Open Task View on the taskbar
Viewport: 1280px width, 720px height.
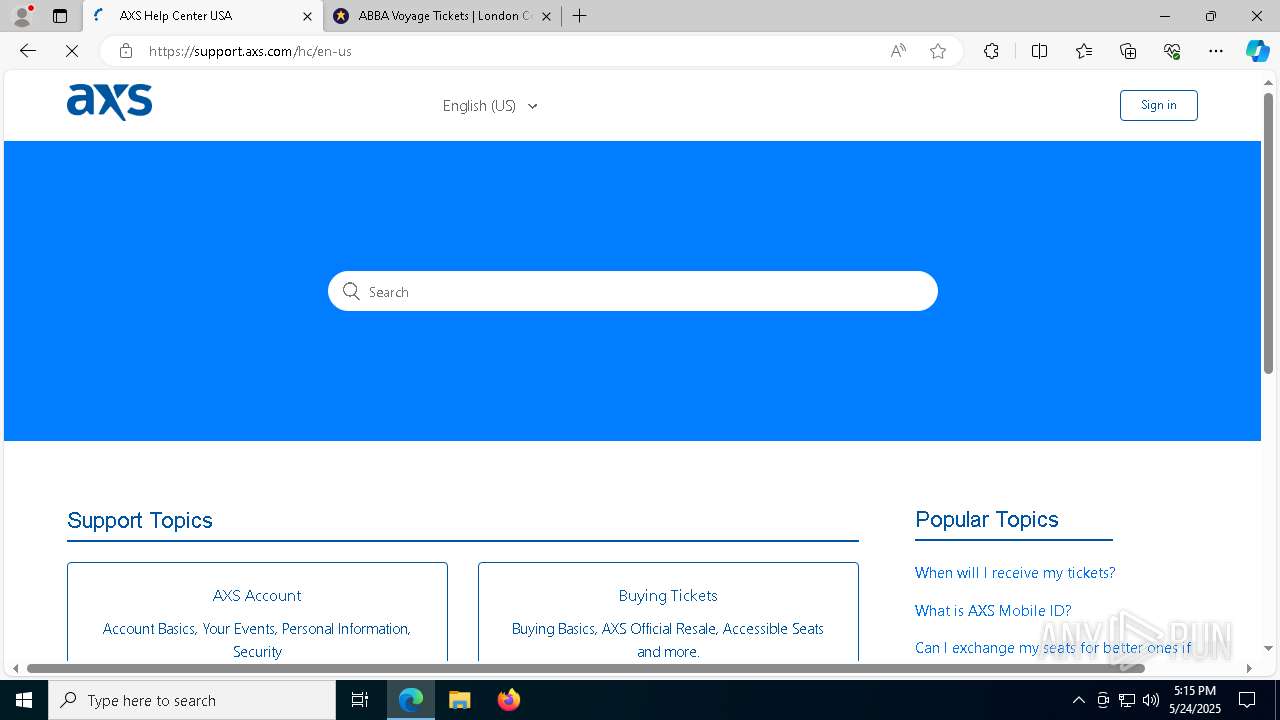coord(360,700)
